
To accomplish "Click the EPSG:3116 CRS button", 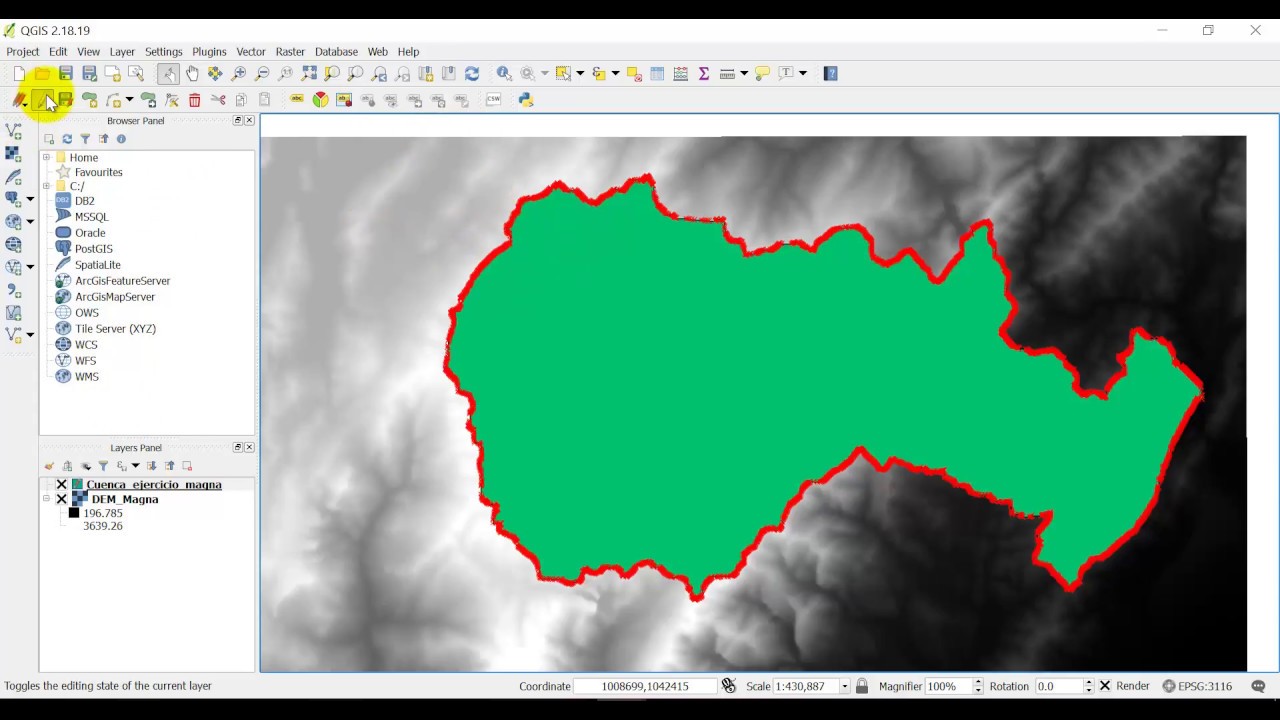I will pyautogui.click(x=1197, y=686).
